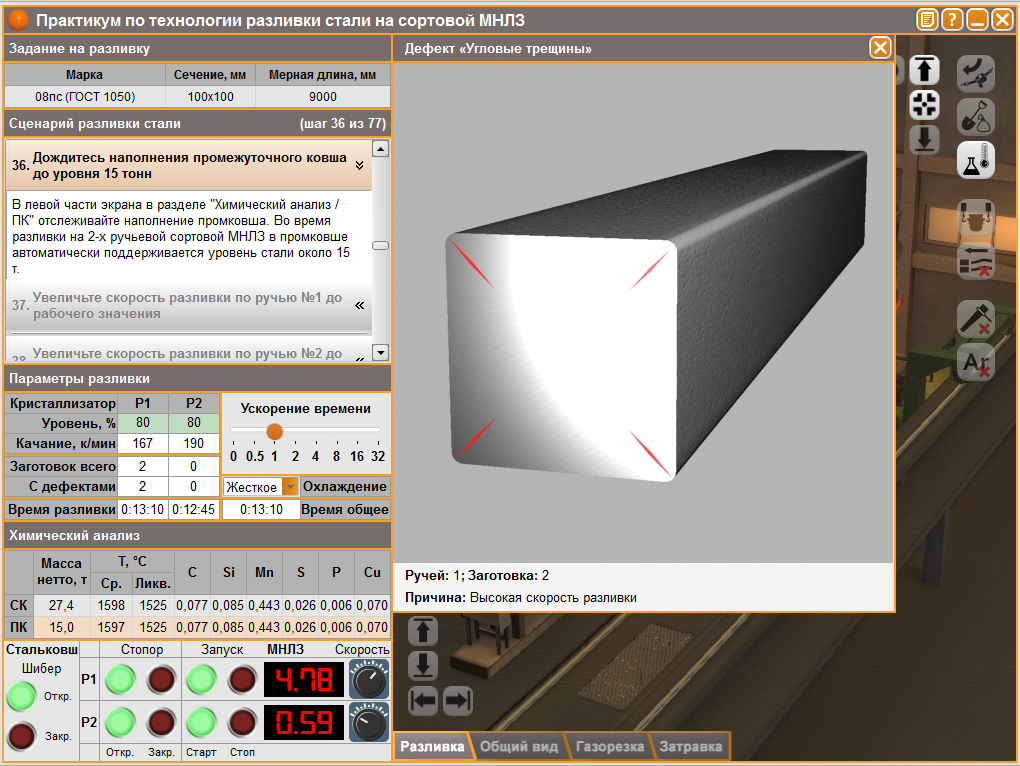Click the manipulator arm arrow icon
Viewport: 1020px width, 766px height.
pyautogui.click(x=975, y=73)
